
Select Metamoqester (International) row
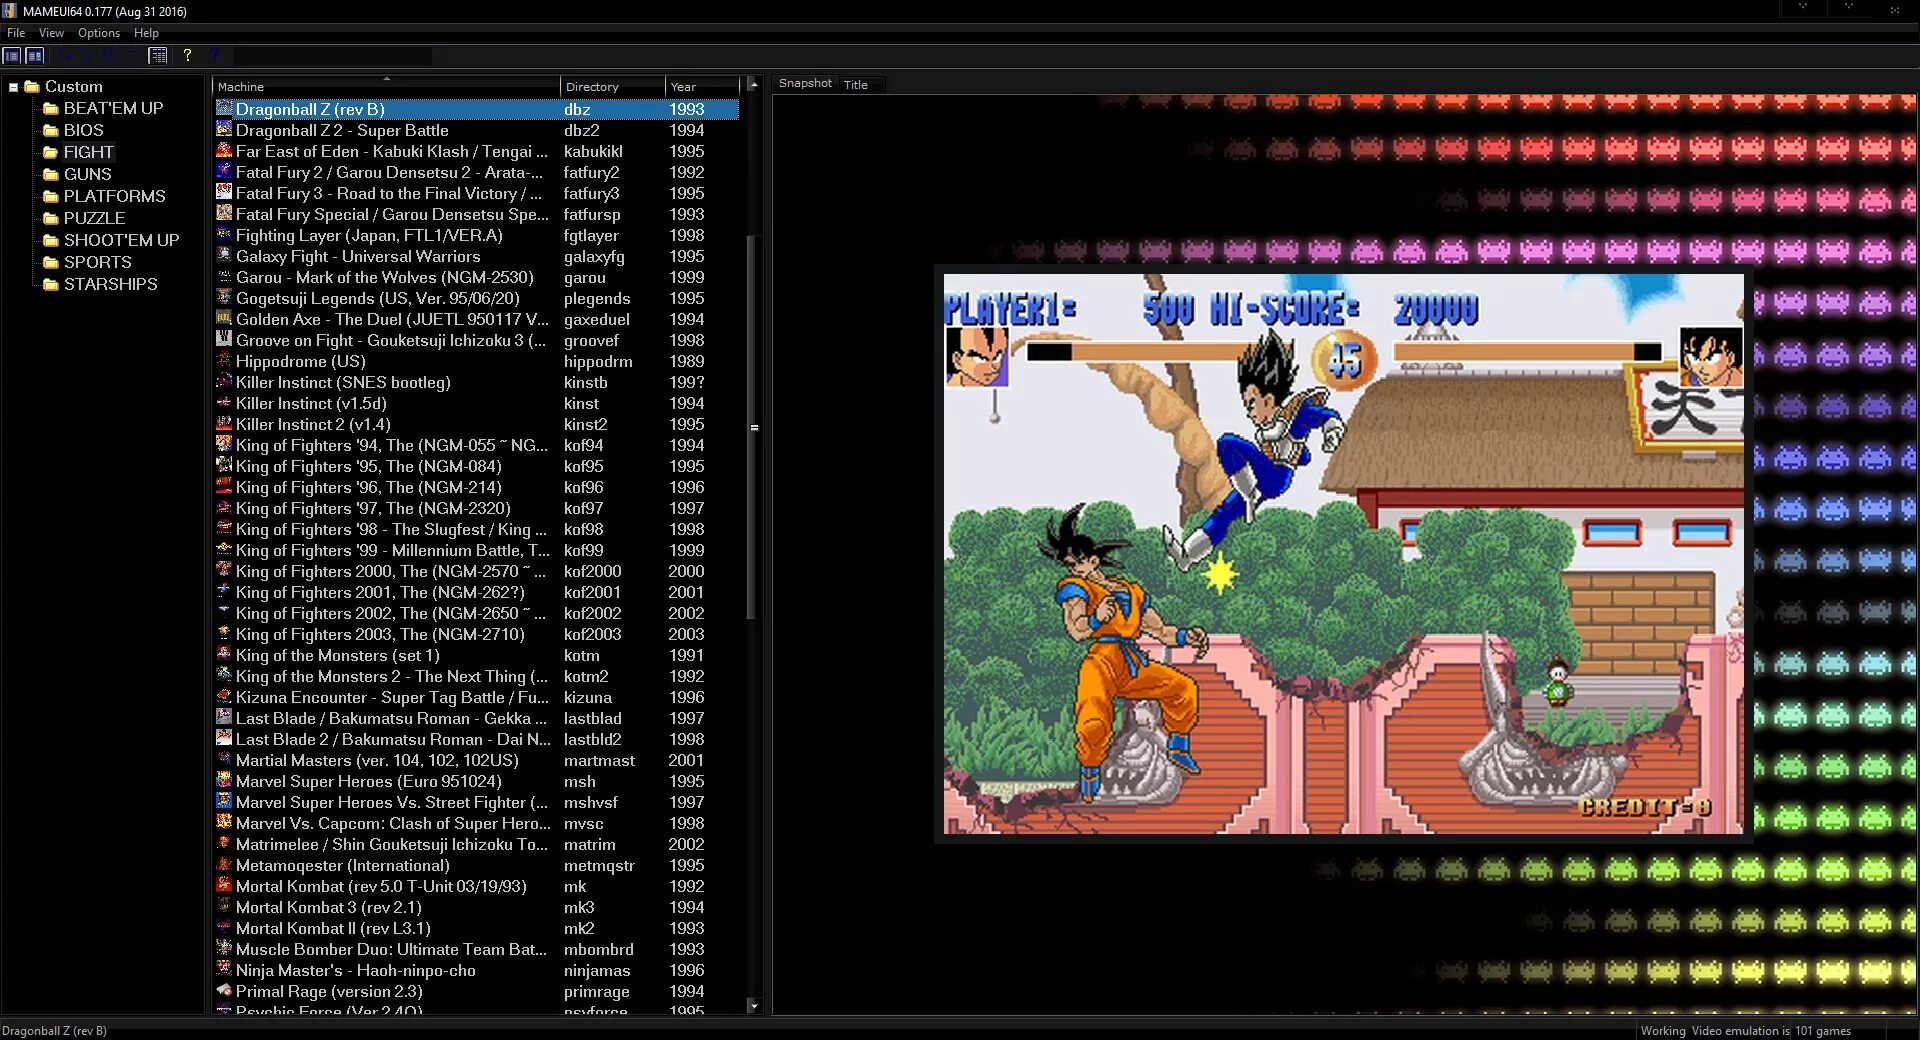point(476,865)
